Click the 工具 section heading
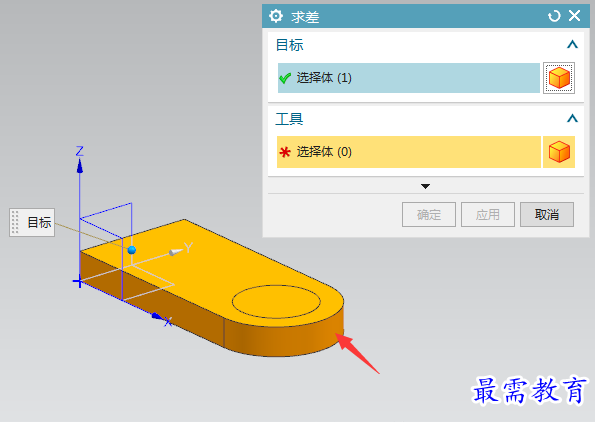595x422 pixels. coord(289,119)
